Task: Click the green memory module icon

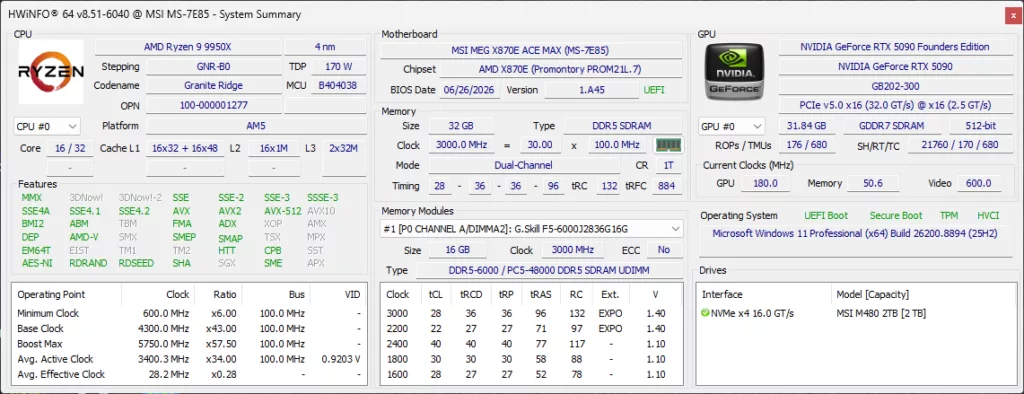Action: coord(668,145)
